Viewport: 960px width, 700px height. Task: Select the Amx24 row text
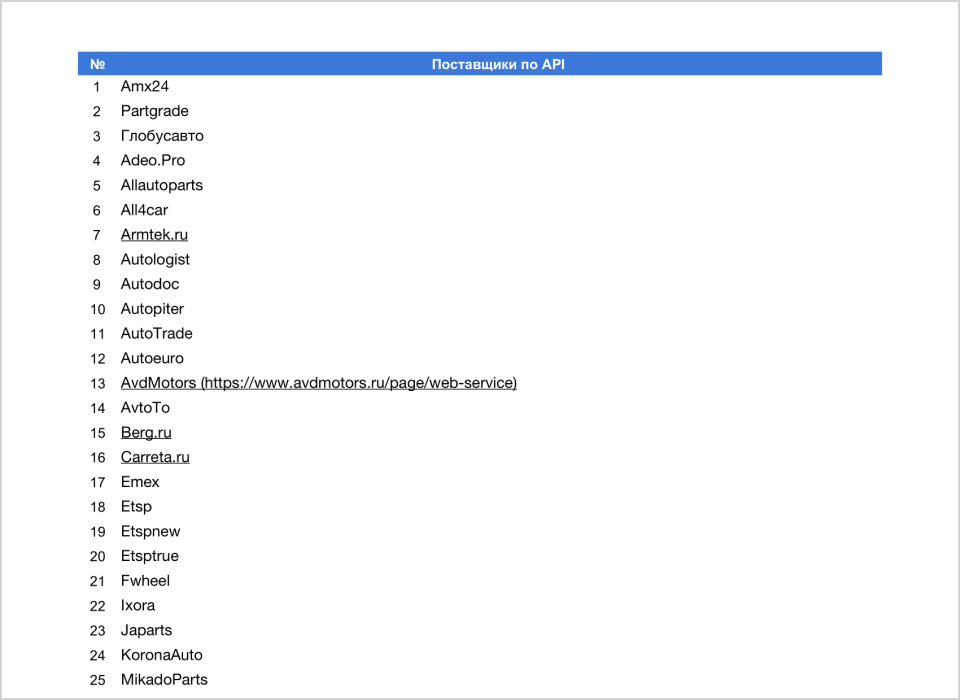144,86
